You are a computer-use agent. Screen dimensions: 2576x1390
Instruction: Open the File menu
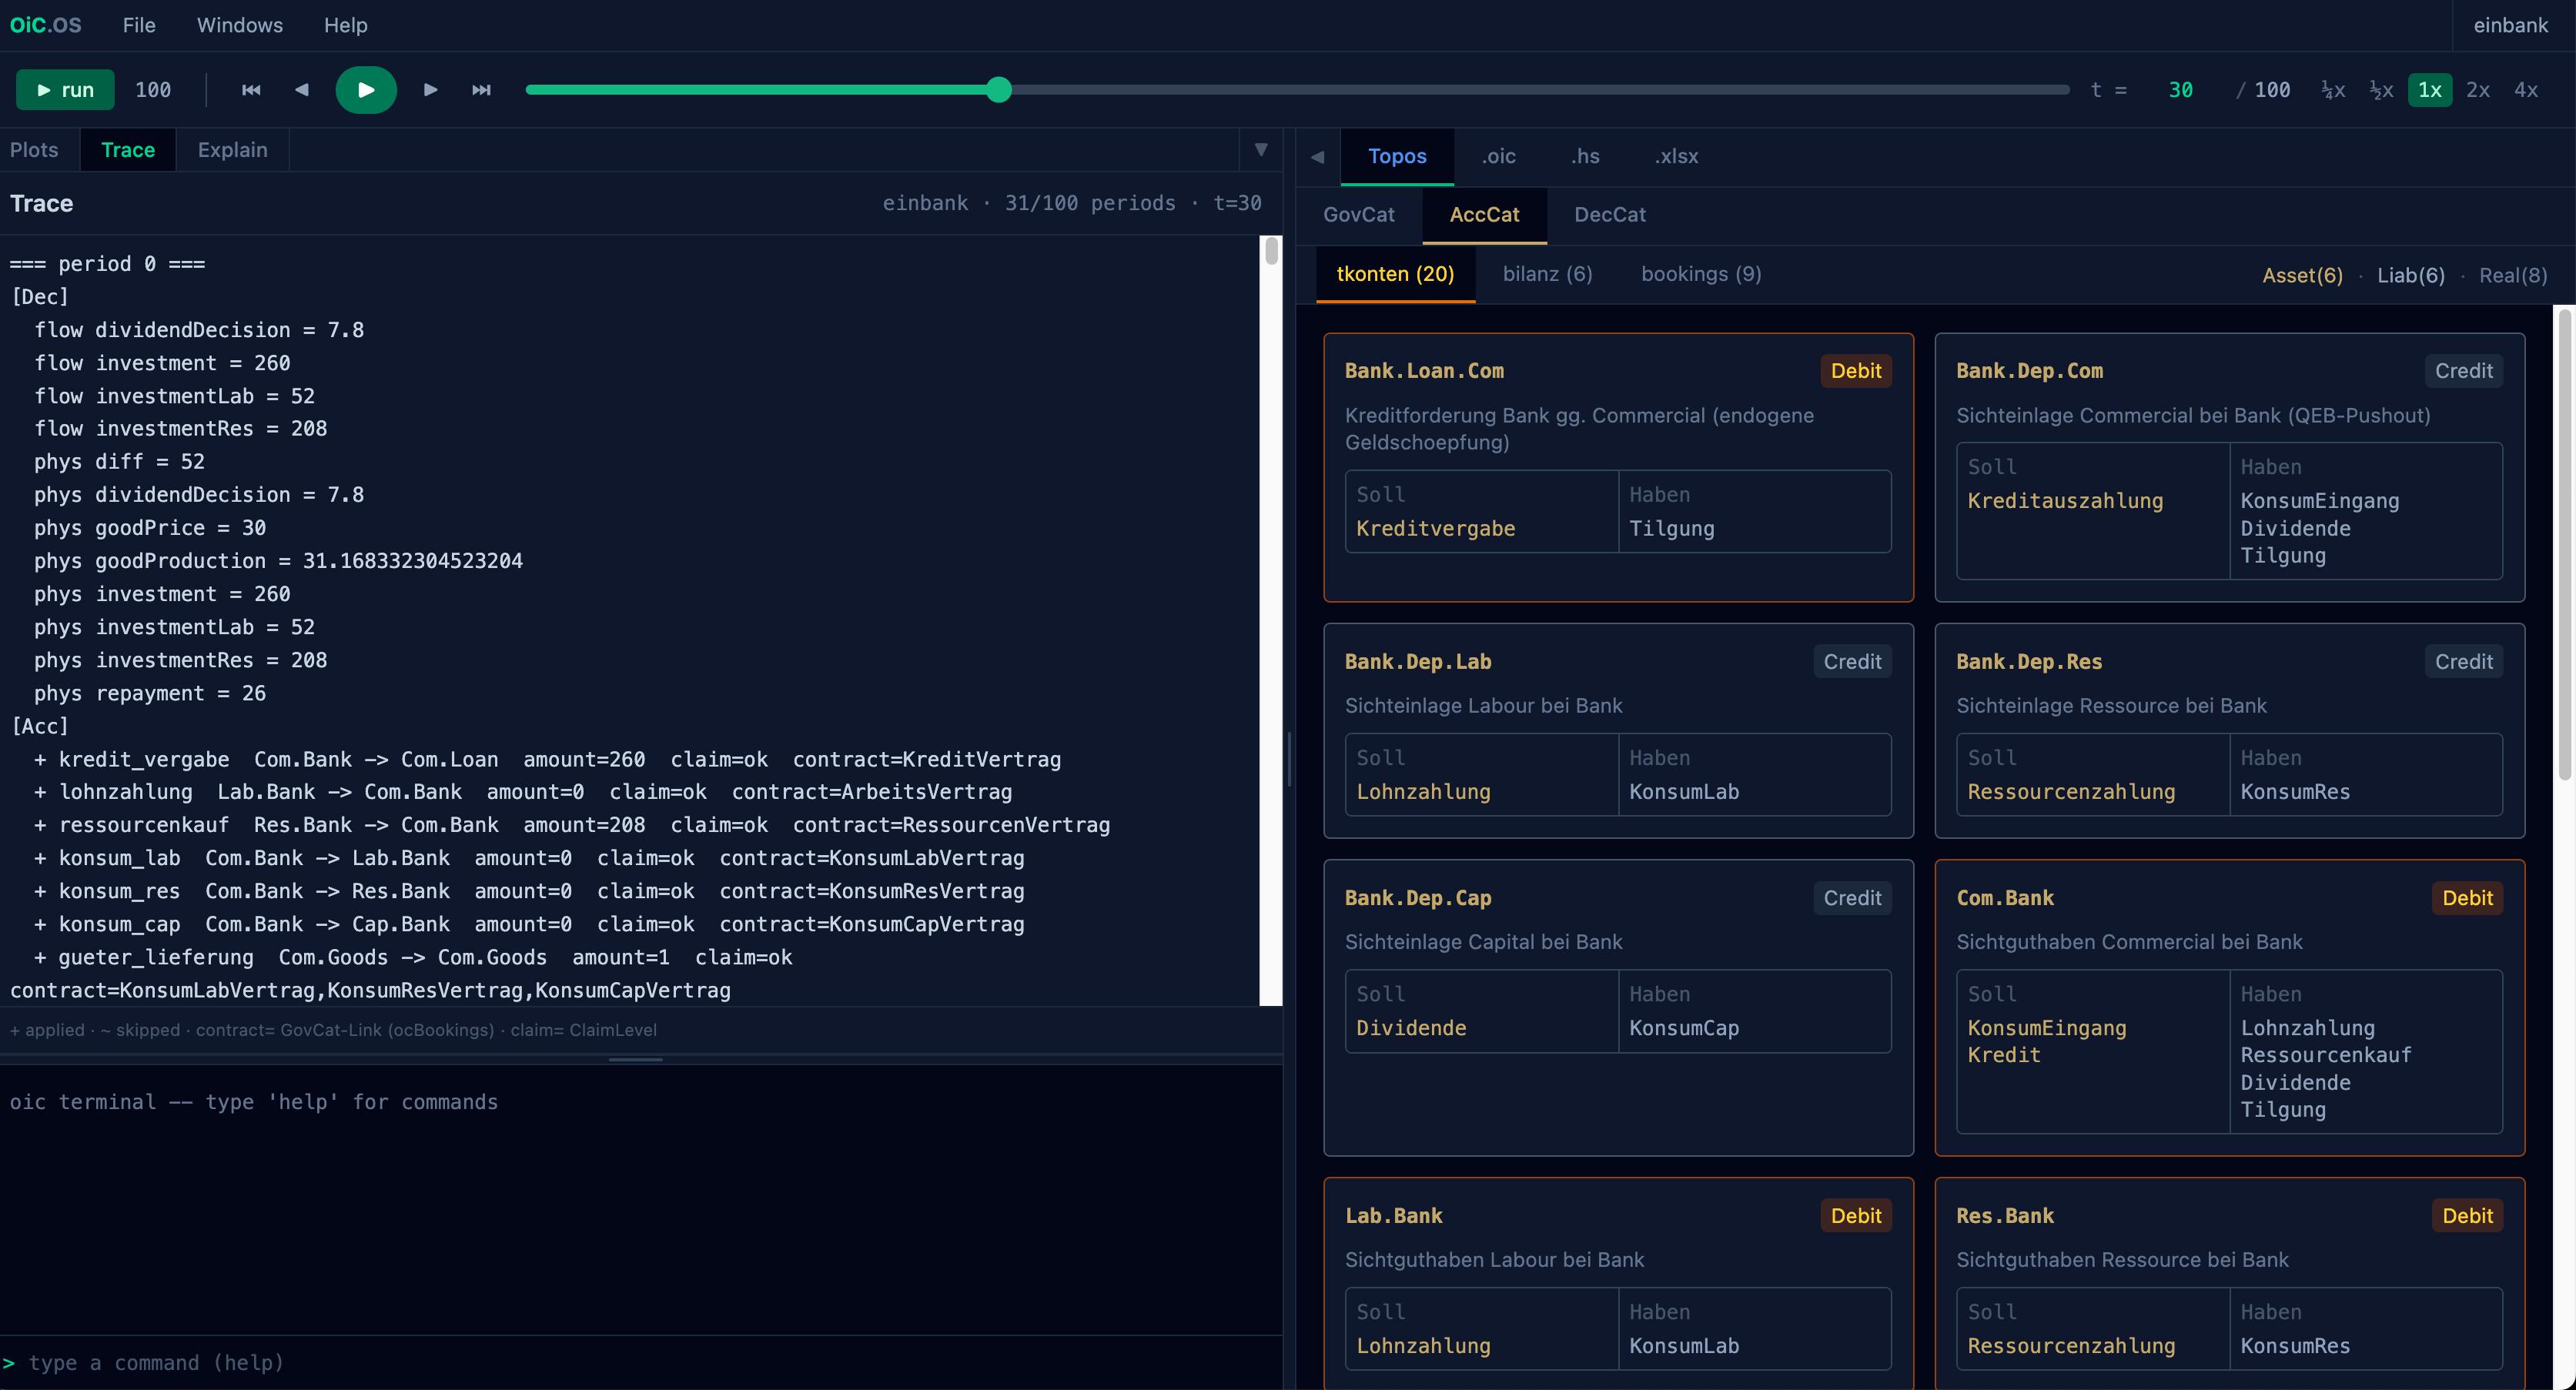click(x=139, y=25)
